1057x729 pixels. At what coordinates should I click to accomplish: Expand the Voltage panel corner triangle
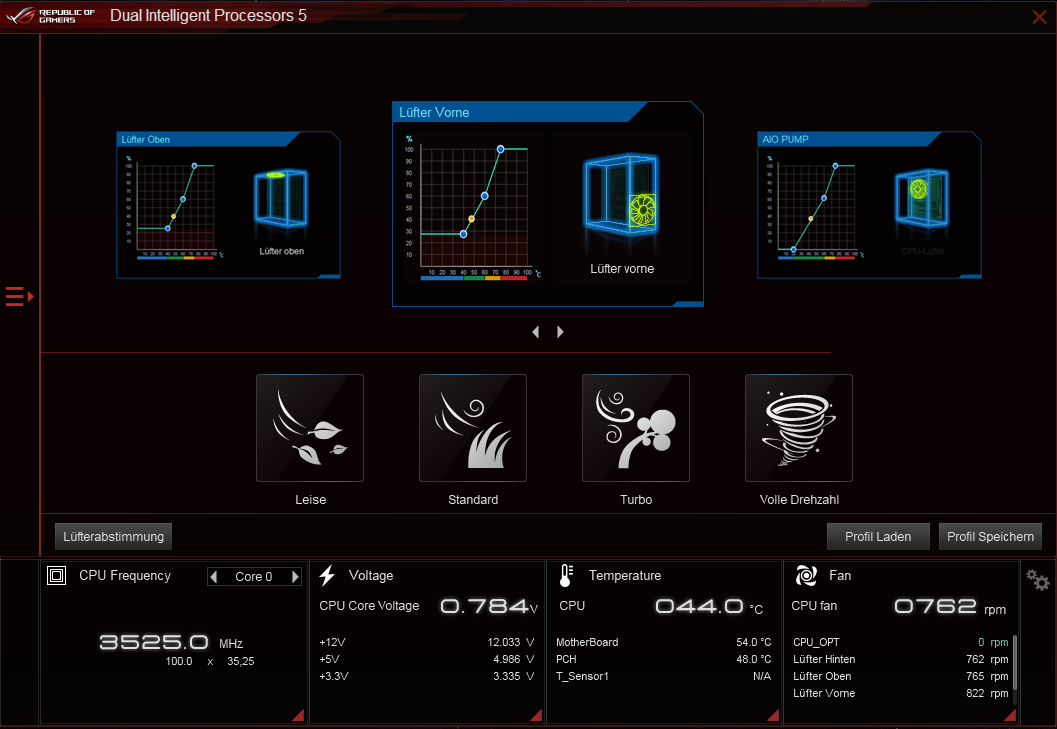tap(537, 715)
